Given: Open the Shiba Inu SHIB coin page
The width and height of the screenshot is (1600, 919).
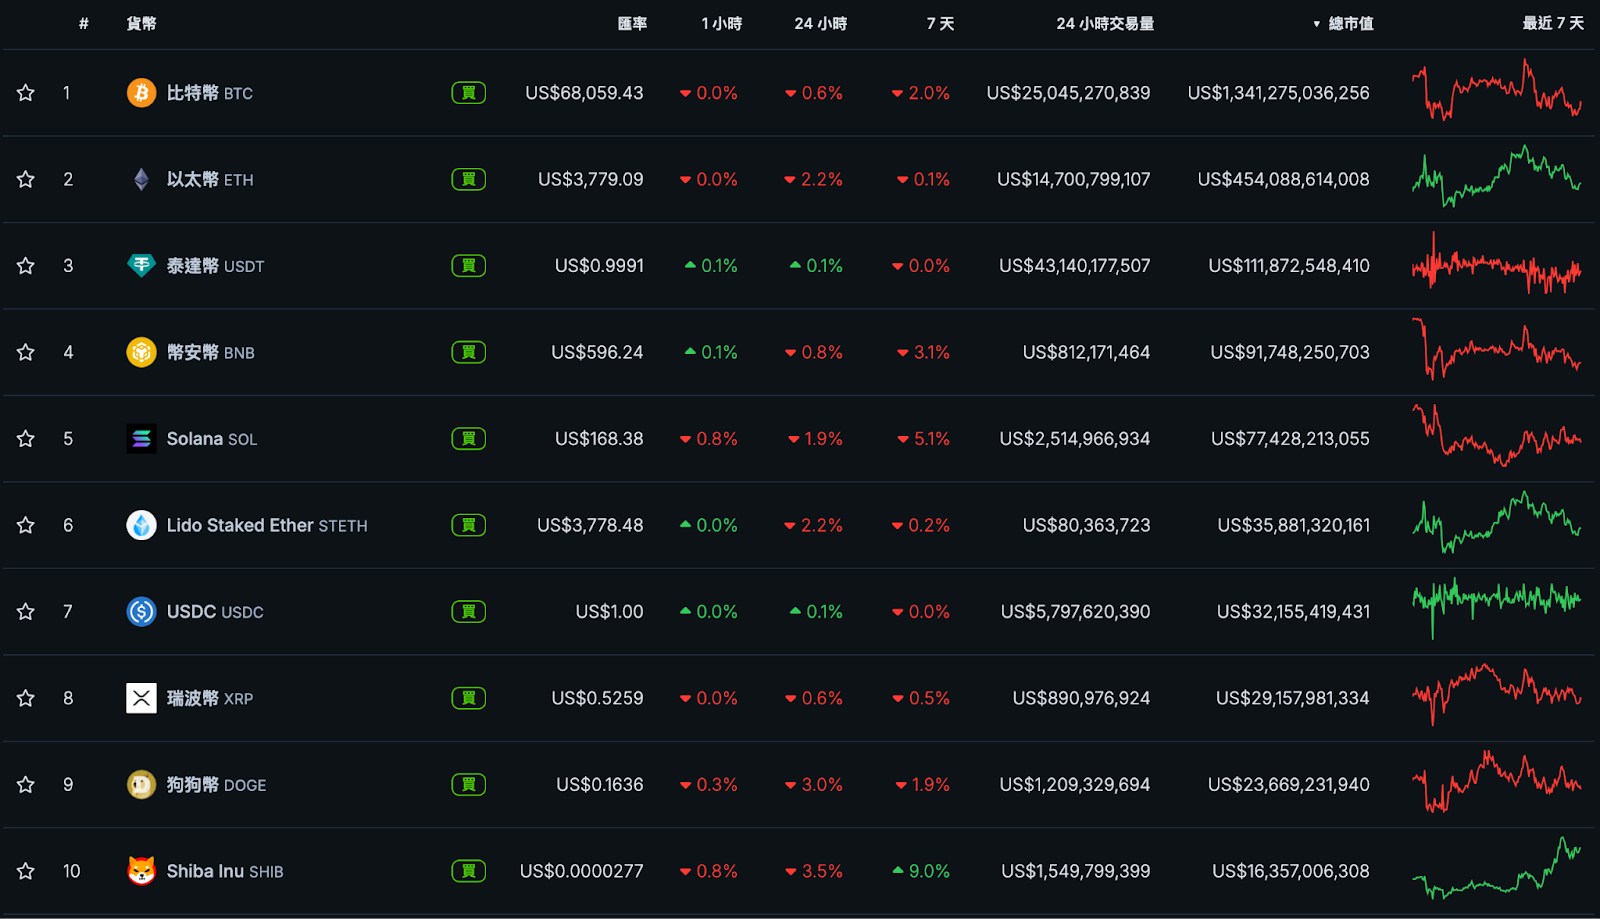Looking at the screenshot, I should point(225,871).
